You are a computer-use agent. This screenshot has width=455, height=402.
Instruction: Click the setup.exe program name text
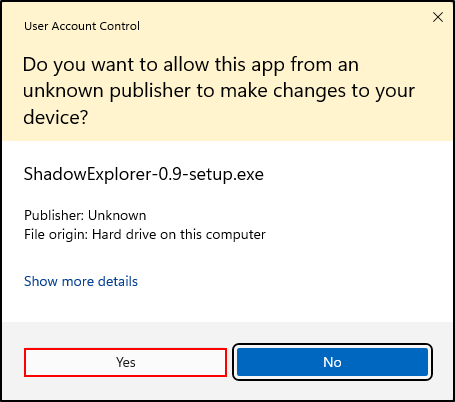tap(144, 174)
